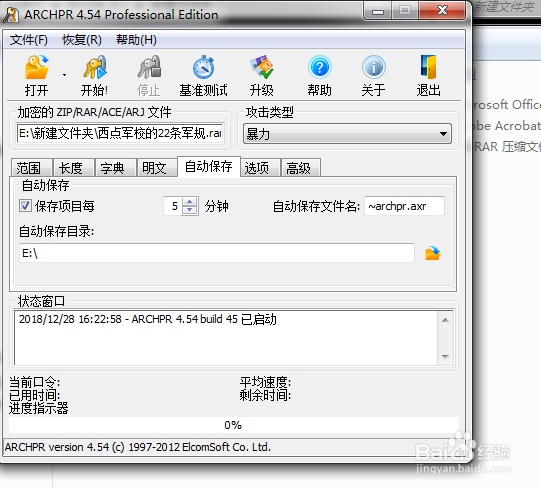Switch to the 明文 tab

[x=157, y=168]
